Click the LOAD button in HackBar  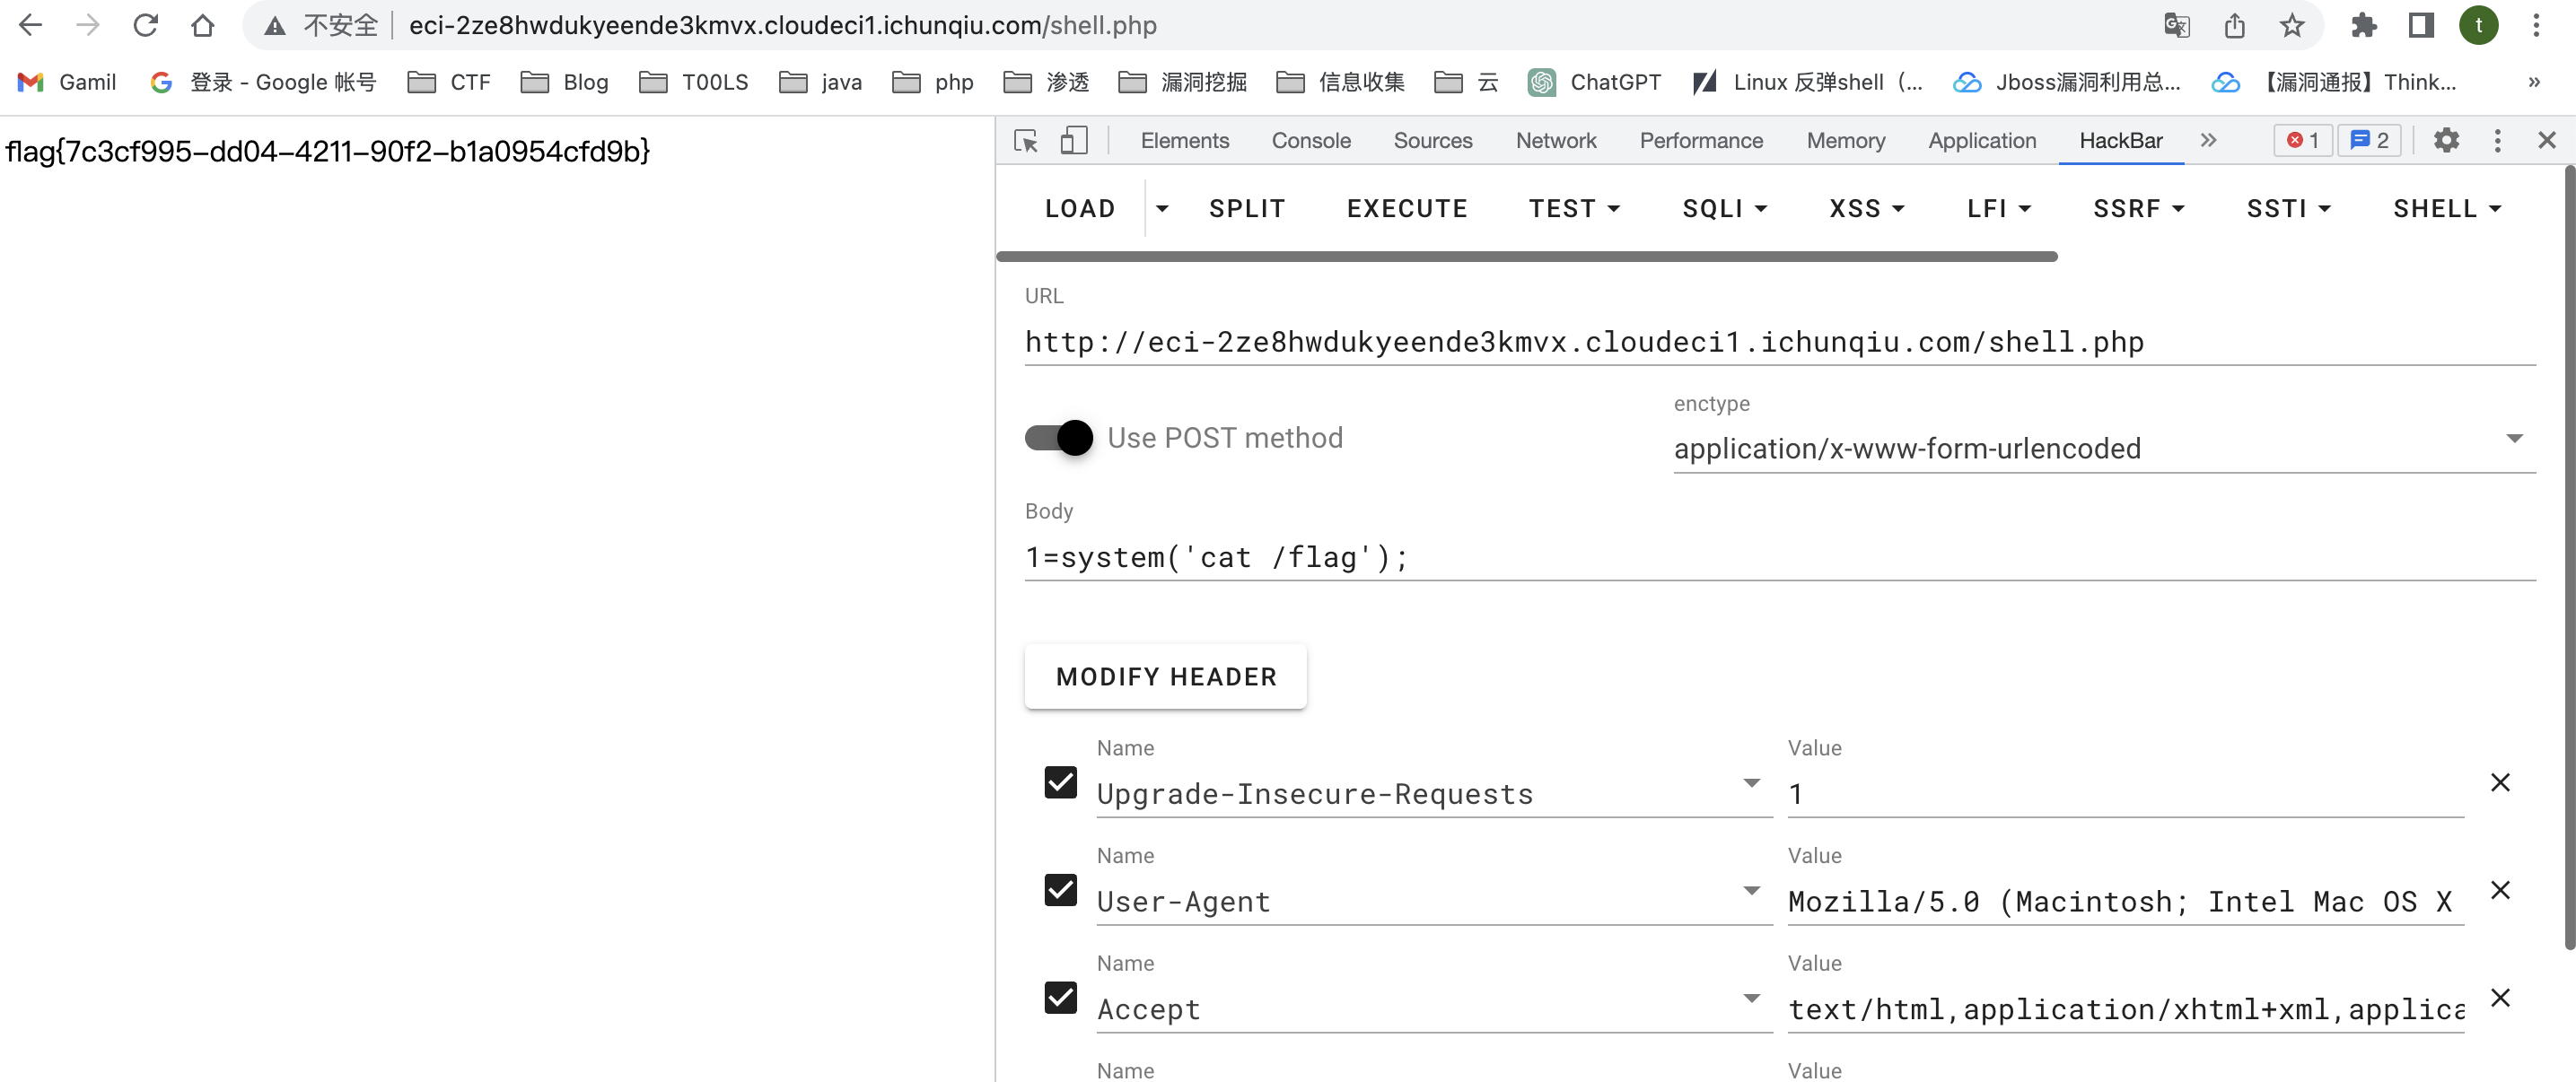coord(1080,209)
